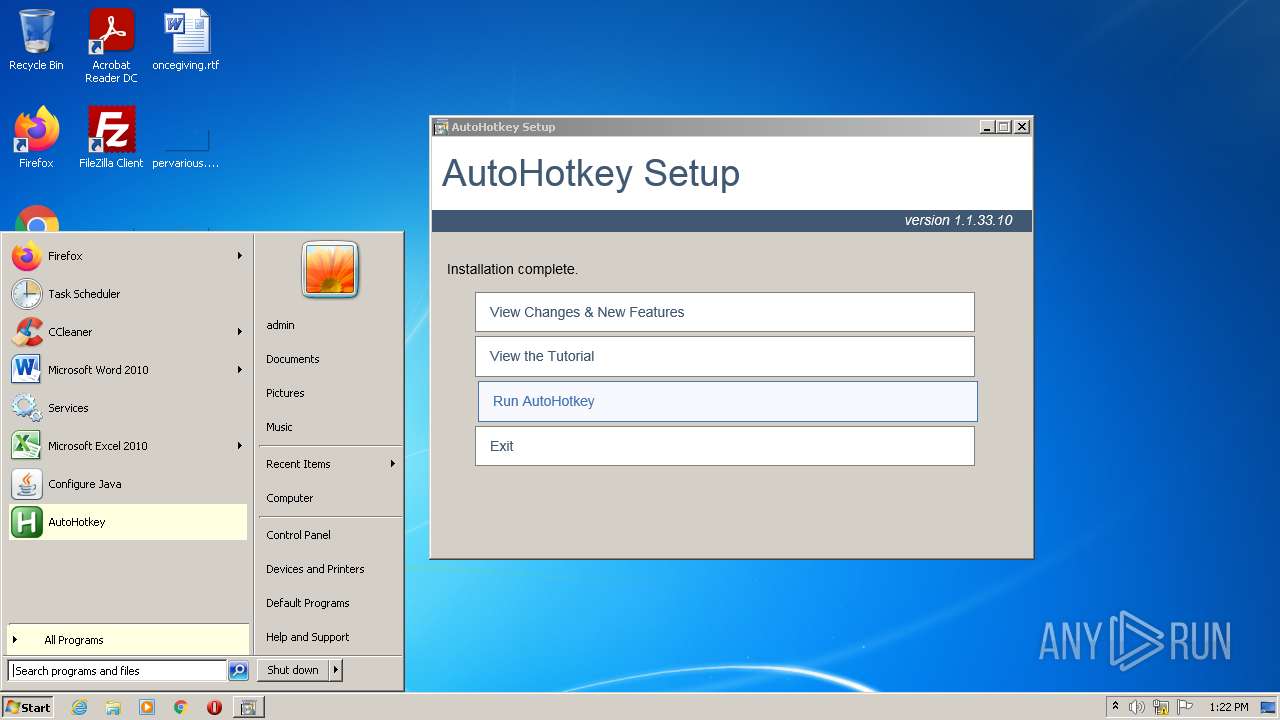Open Documents from the Start menu
The image size is (1280, 720).
[330, 359]
